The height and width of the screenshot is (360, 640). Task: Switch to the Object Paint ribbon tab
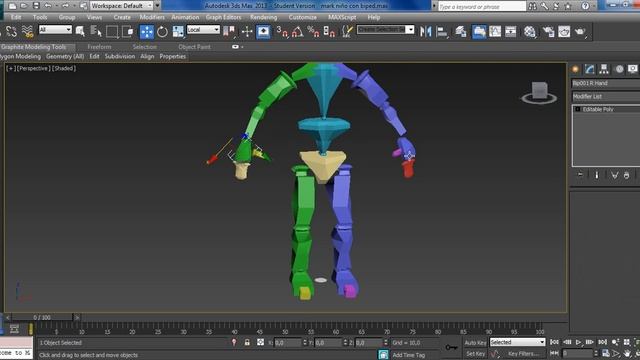(194, 47)
